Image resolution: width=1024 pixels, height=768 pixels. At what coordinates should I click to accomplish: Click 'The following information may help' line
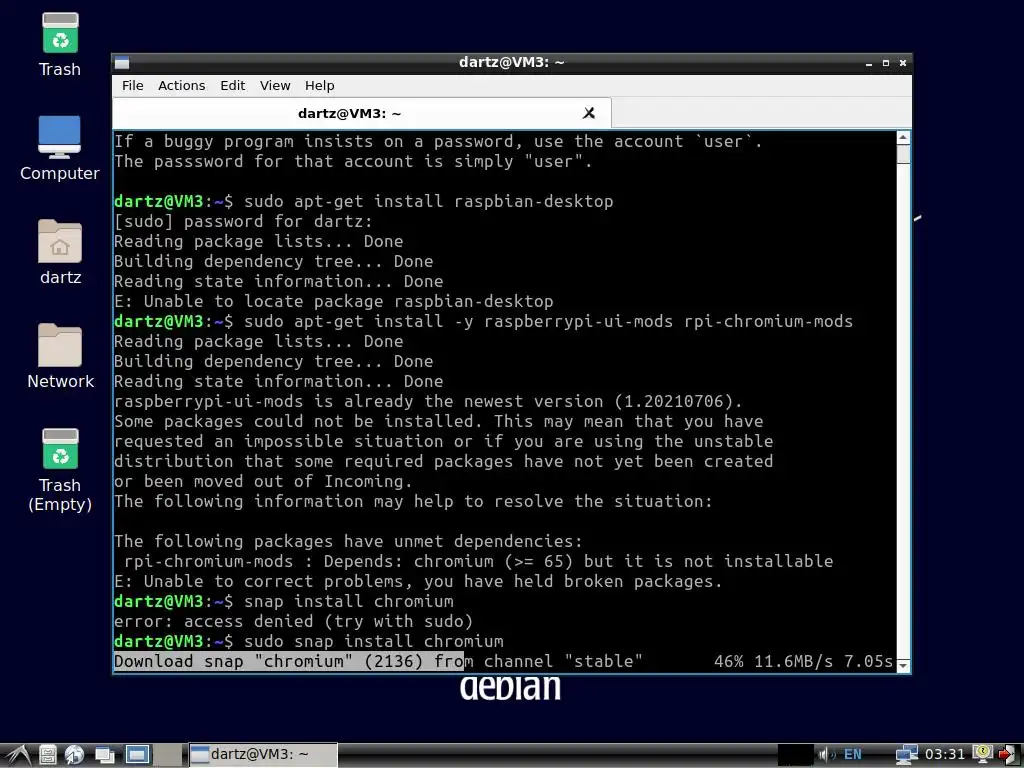pyautogui.click(x=413, y=502)
